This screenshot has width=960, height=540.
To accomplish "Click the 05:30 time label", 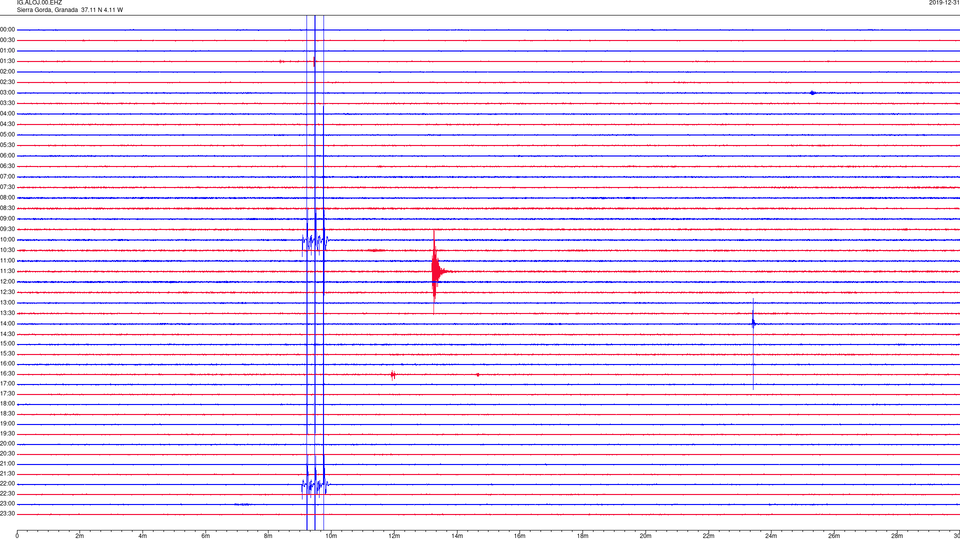I will click(7, 145).
